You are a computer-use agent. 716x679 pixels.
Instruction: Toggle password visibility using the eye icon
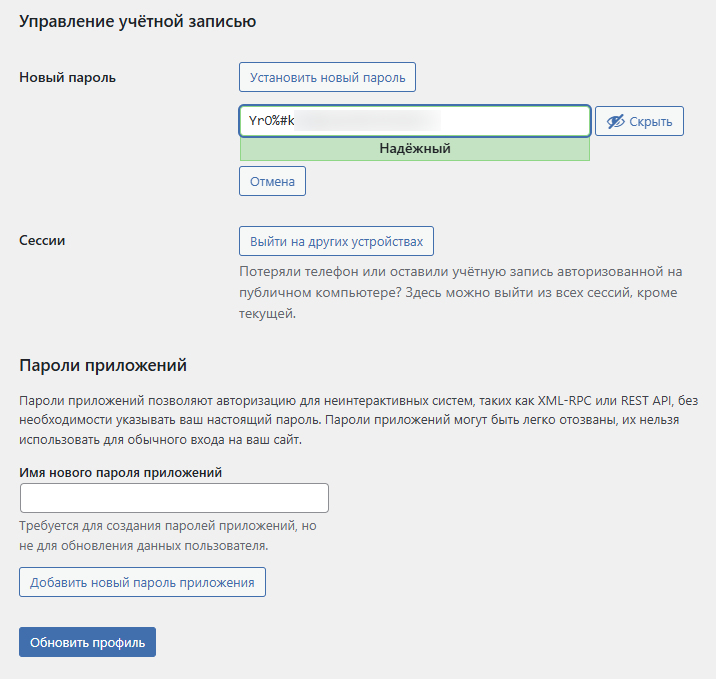pyautogui.click(x=615, y=122)
